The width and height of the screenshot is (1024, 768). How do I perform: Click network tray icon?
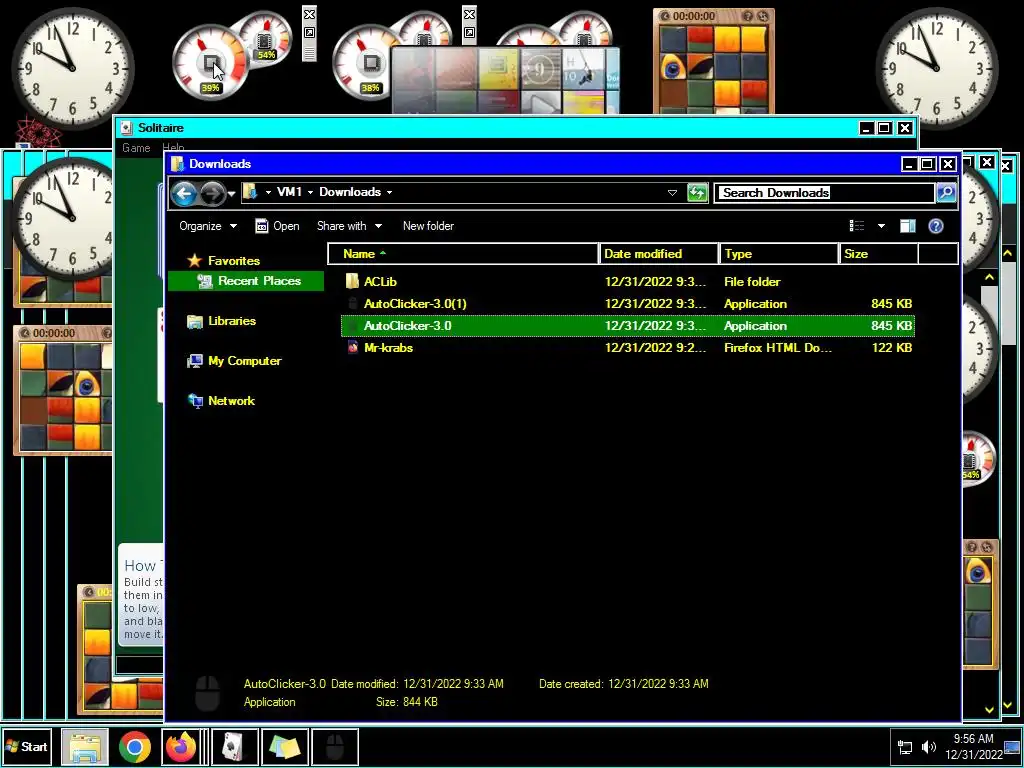click(x=904, y=746)
